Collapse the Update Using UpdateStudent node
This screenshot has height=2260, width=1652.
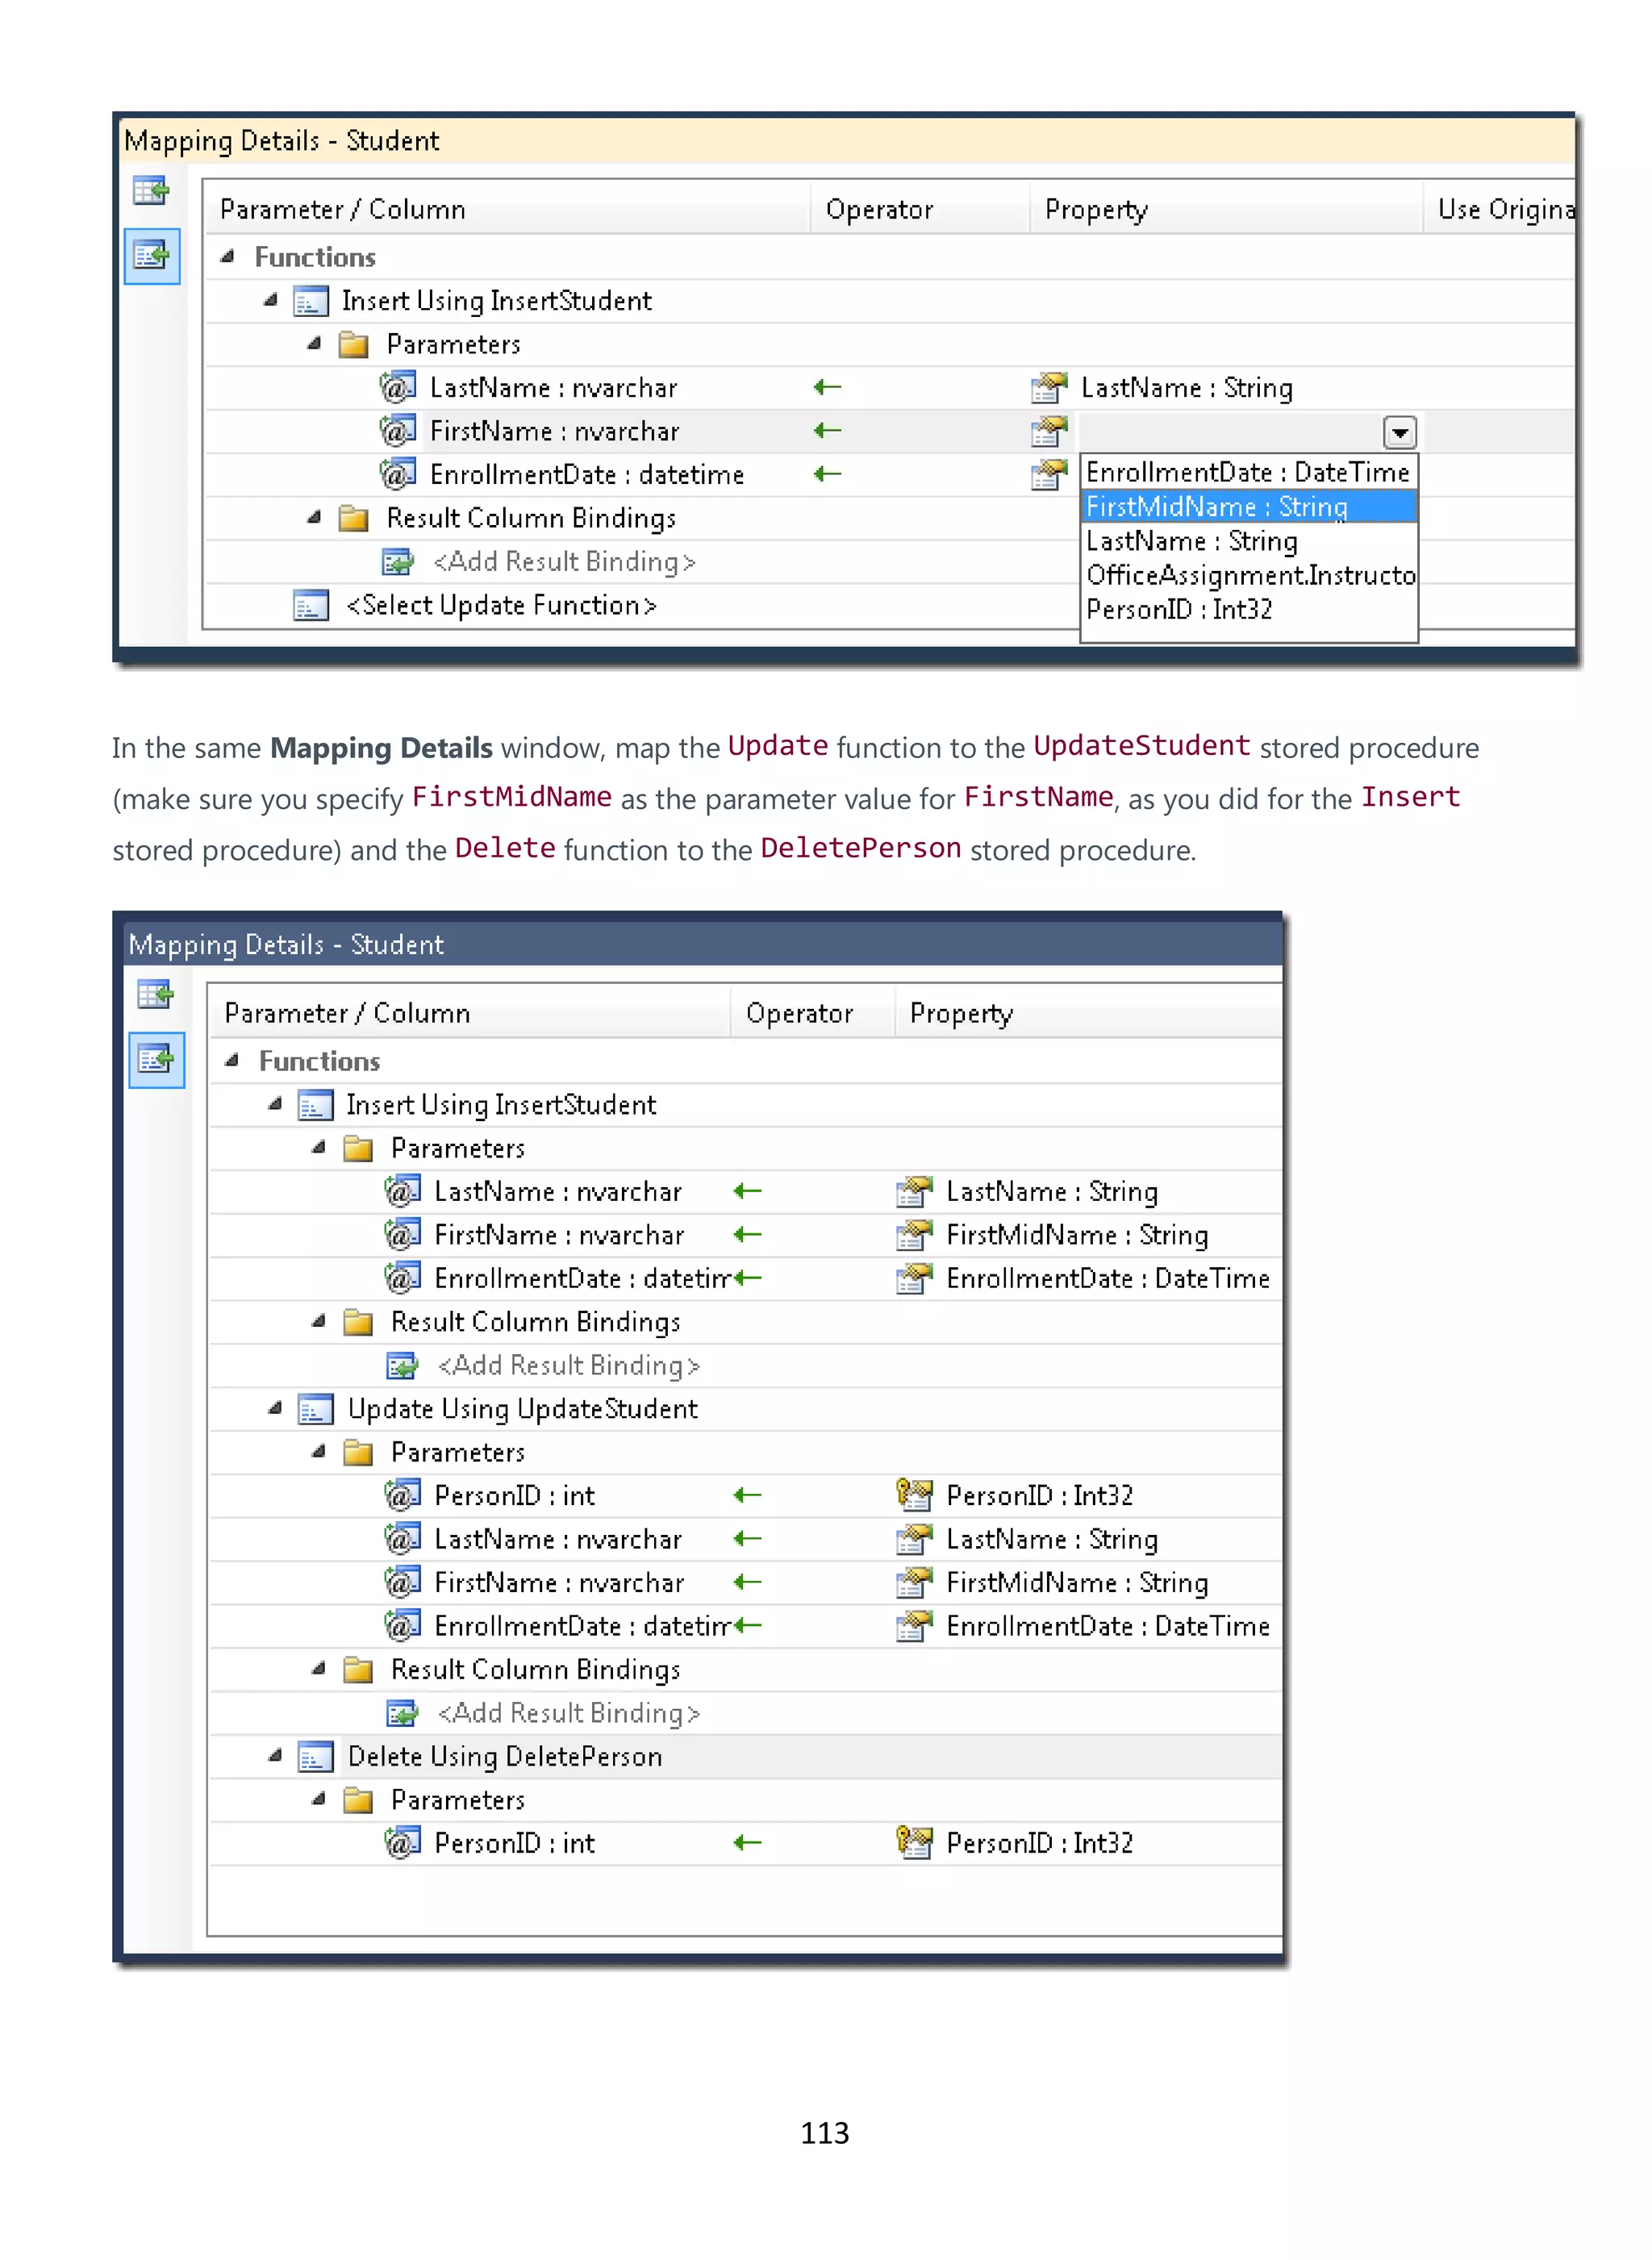click(x=275, y=1408)
